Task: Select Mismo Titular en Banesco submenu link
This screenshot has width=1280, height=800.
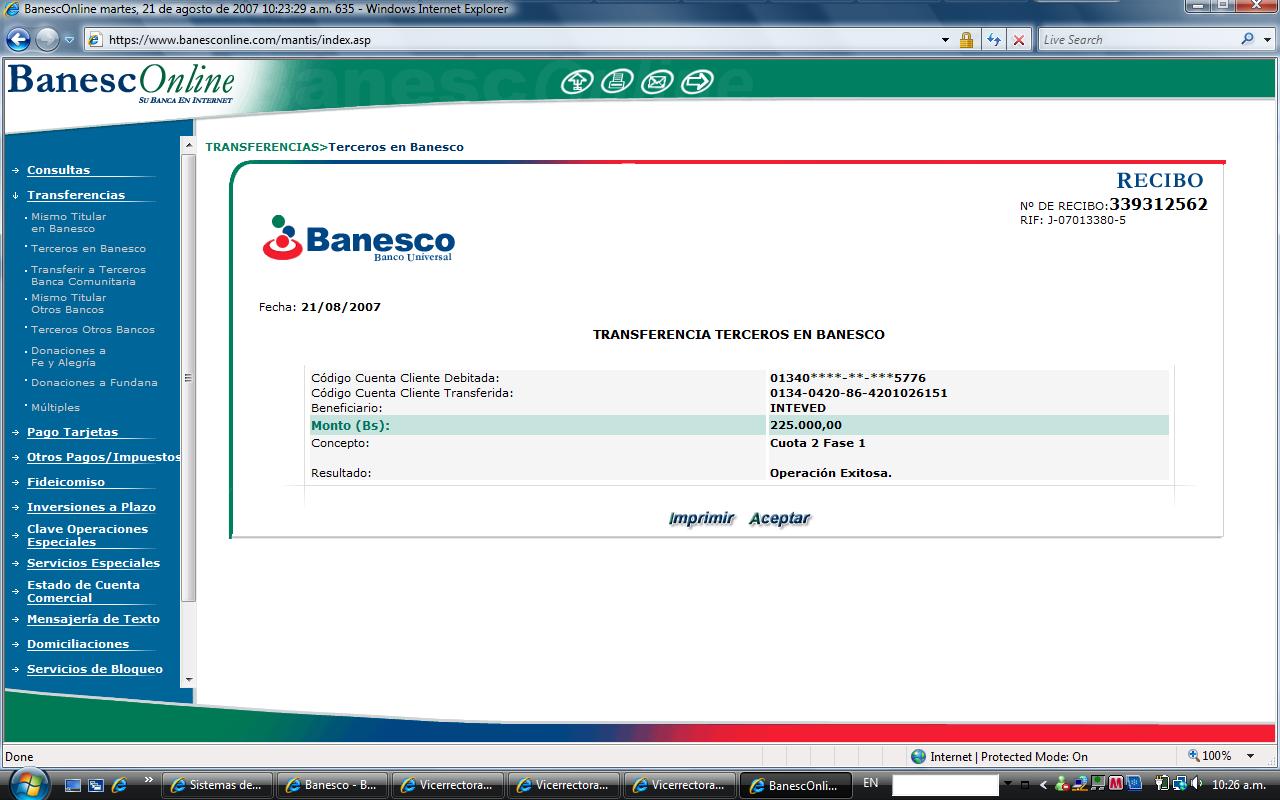Action: pos(68,222)
